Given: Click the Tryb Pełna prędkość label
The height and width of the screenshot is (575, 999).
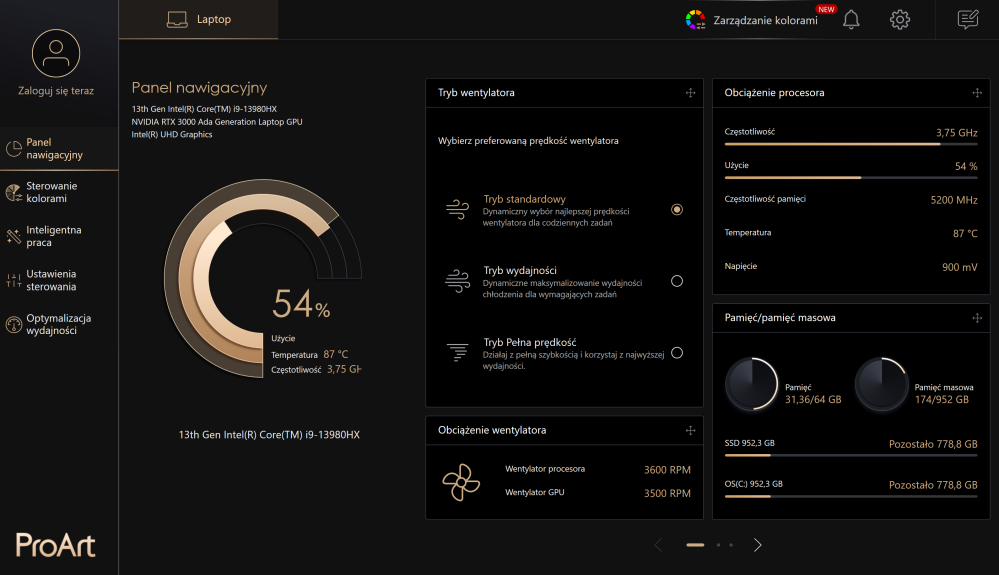Looking at the screenshot, I should point(529,343).
